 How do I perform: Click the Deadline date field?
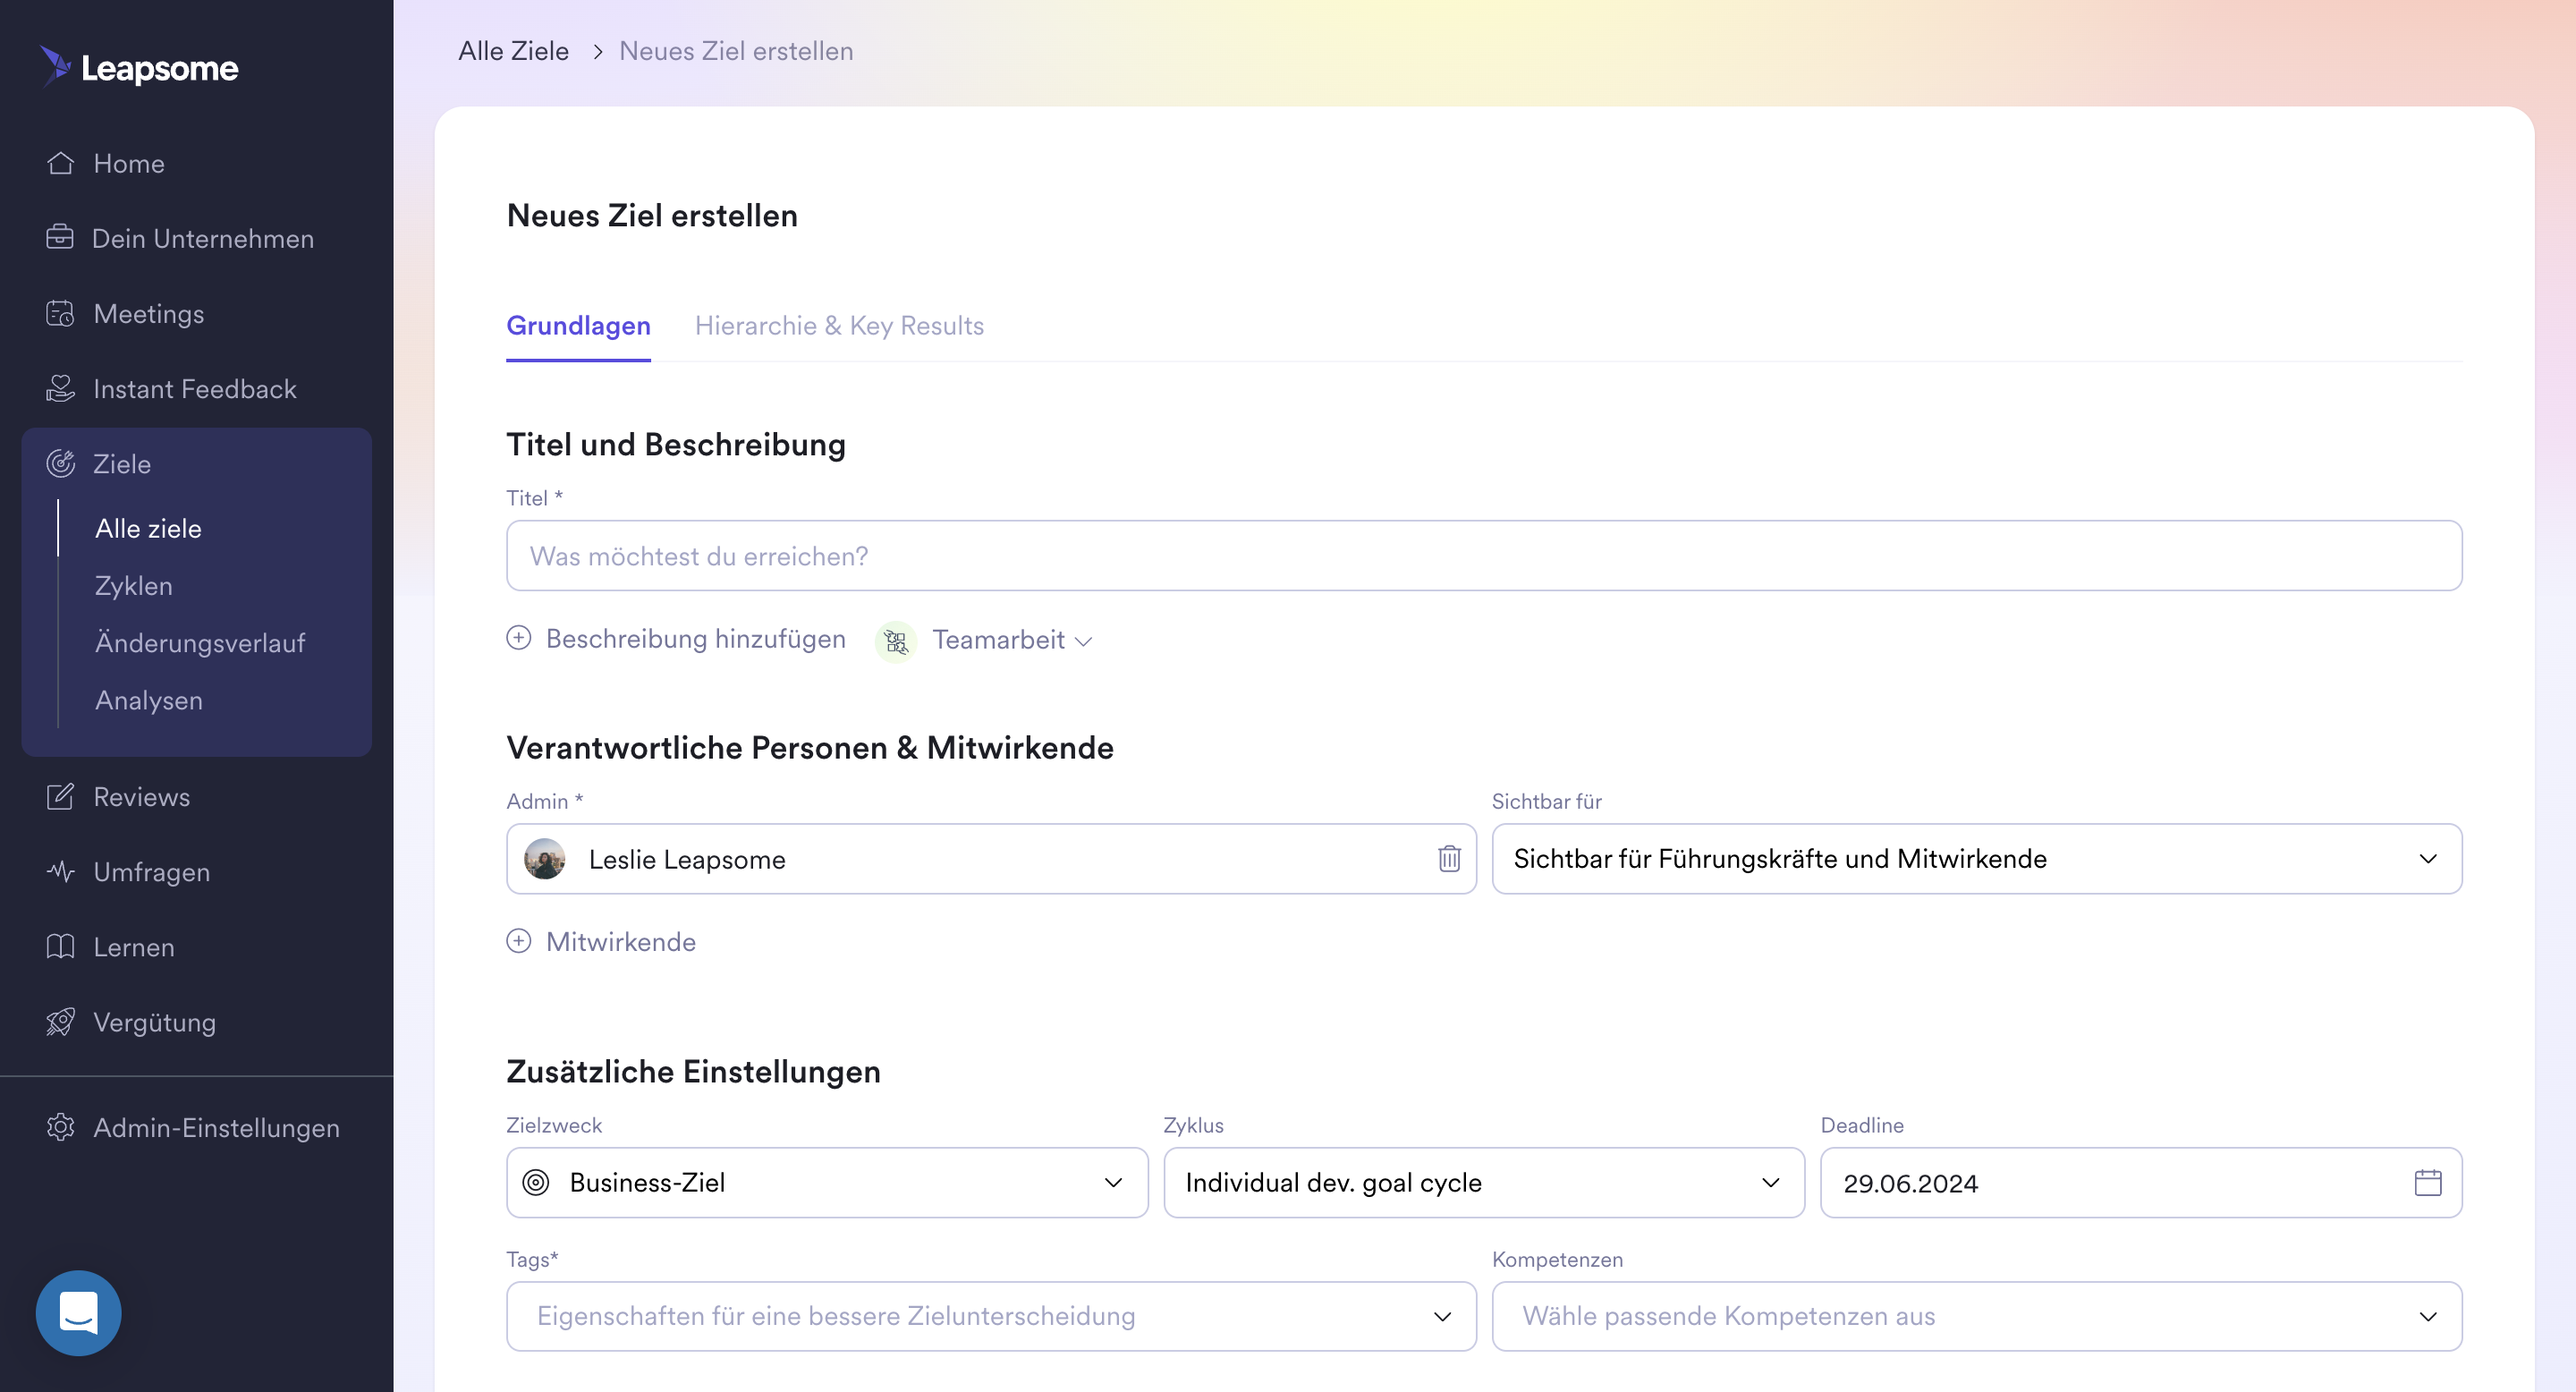pyautogui.click(x=2141, y=1182)
